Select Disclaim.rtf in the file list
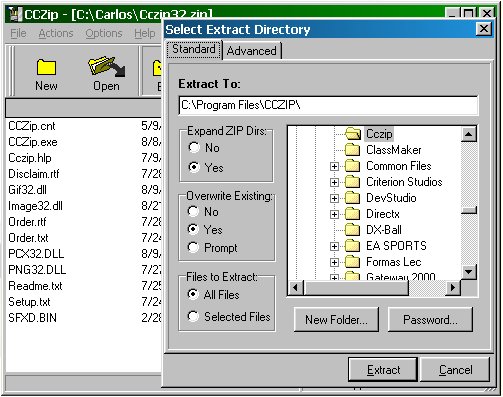 34,174
